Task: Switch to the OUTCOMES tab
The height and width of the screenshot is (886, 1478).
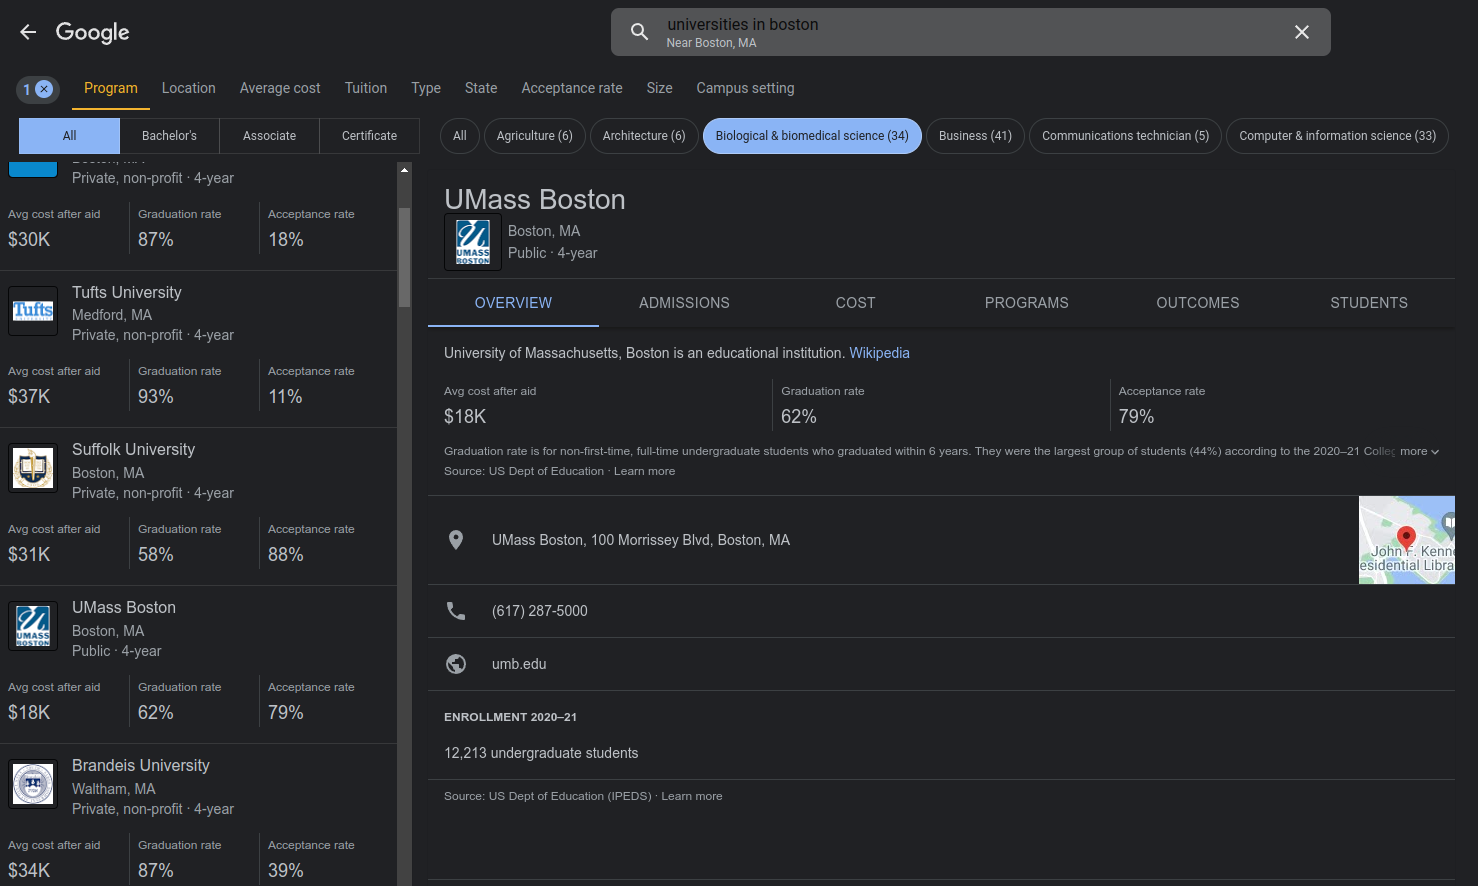Action: 1198,303
